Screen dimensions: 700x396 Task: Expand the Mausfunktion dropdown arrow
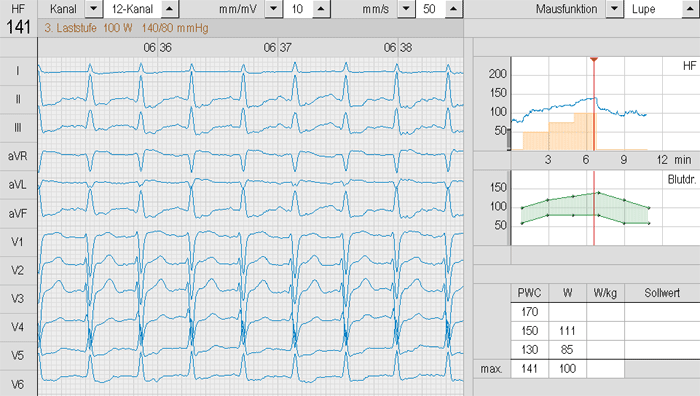(615, 8)
